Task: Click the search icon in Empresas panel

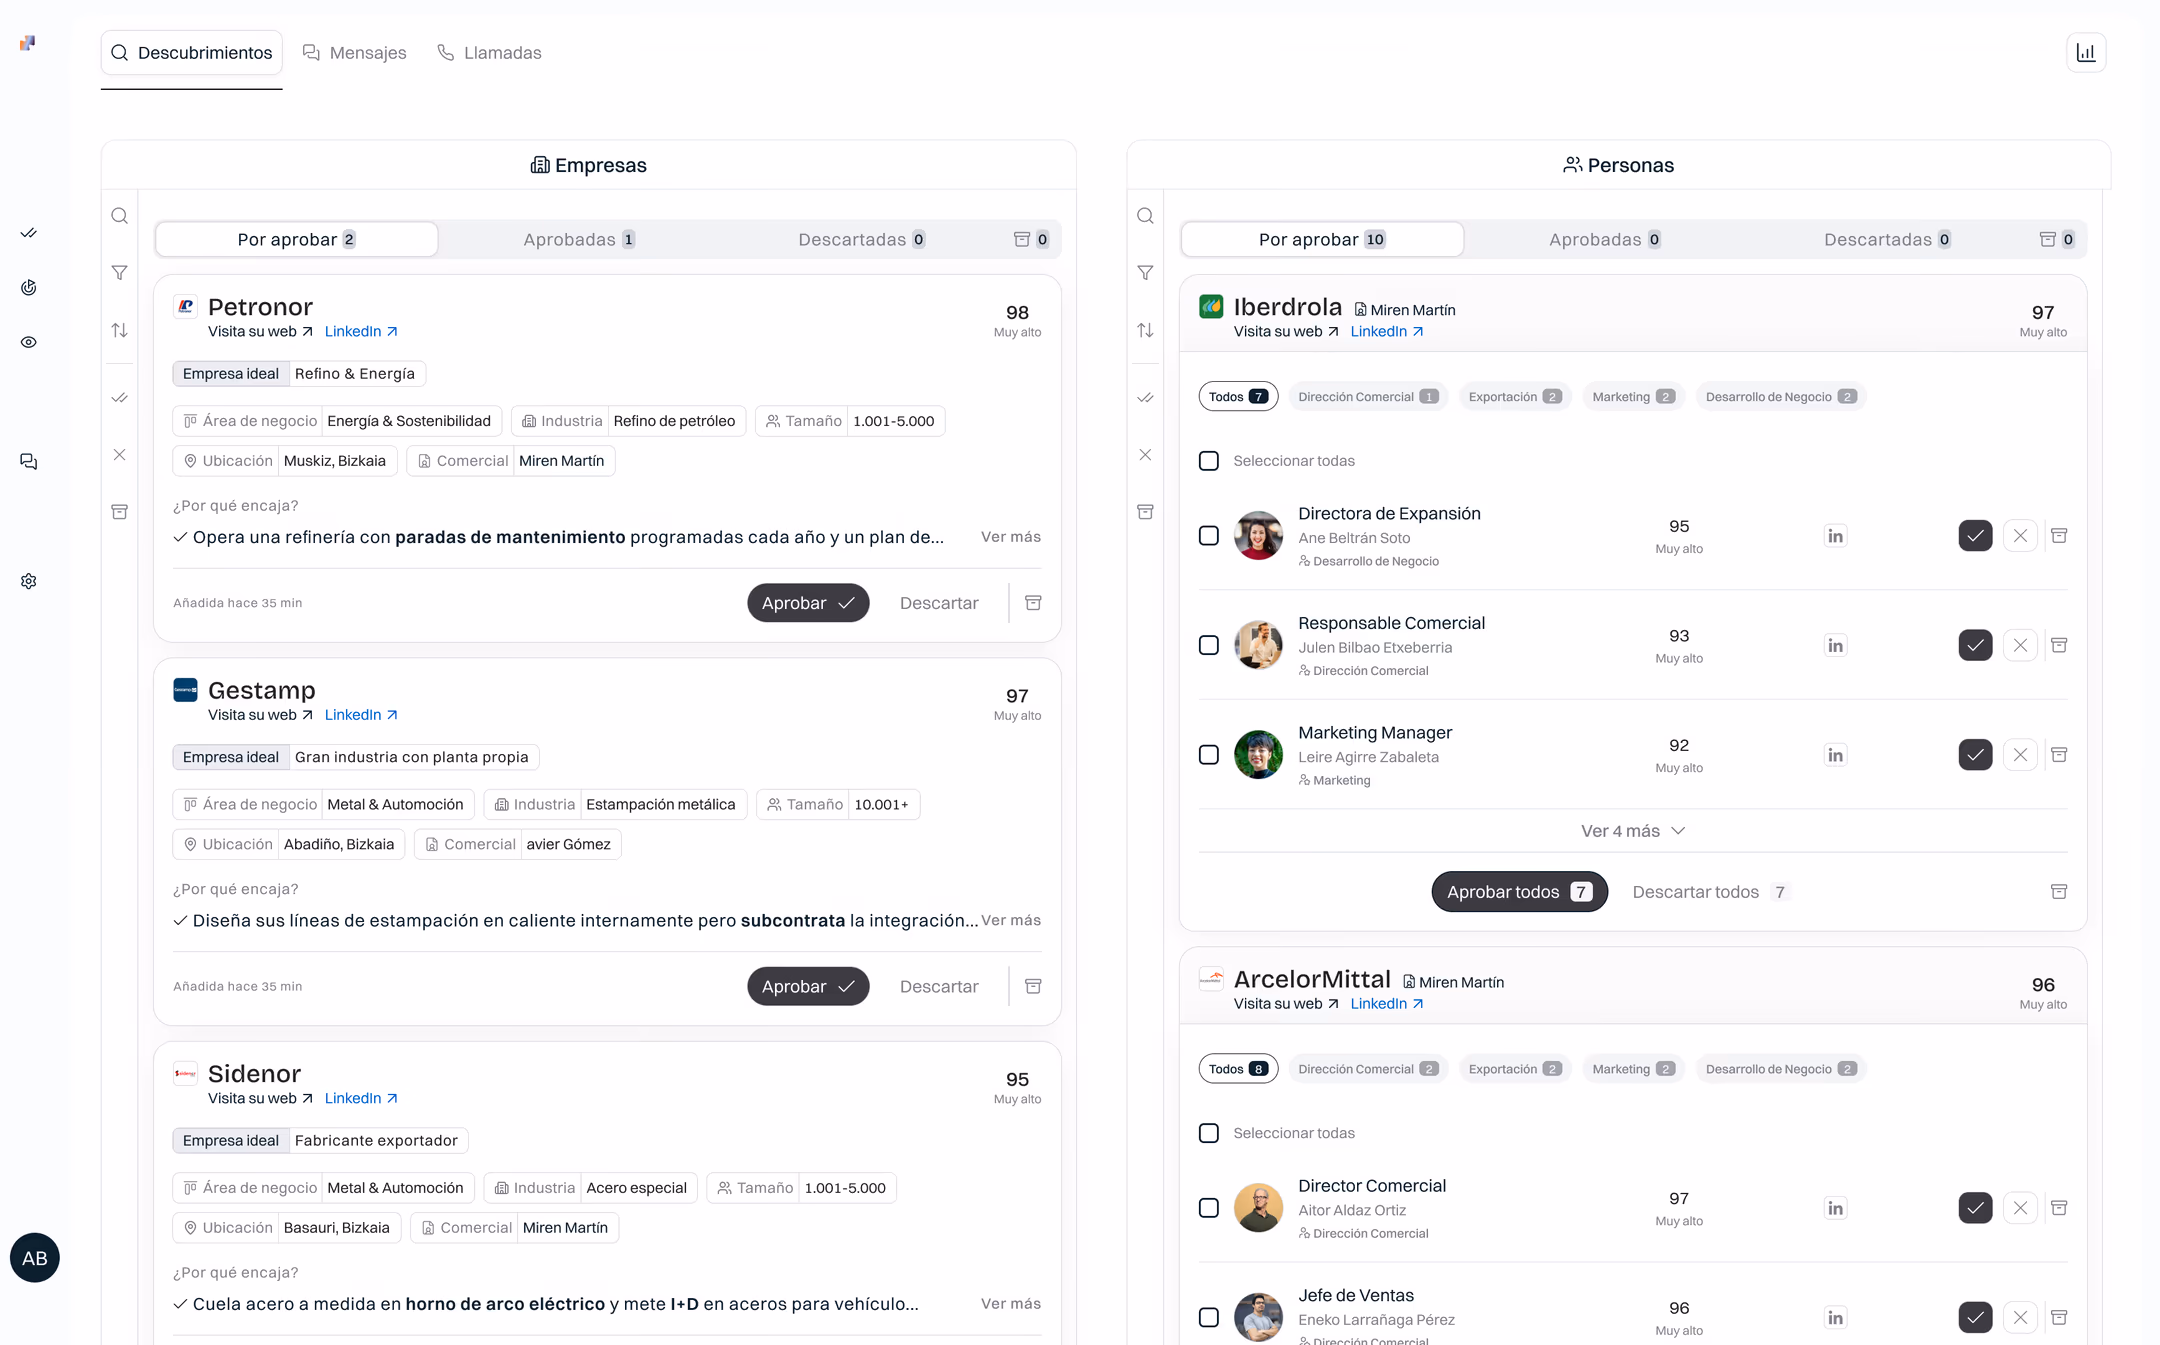Action: [x=119, y=216]
